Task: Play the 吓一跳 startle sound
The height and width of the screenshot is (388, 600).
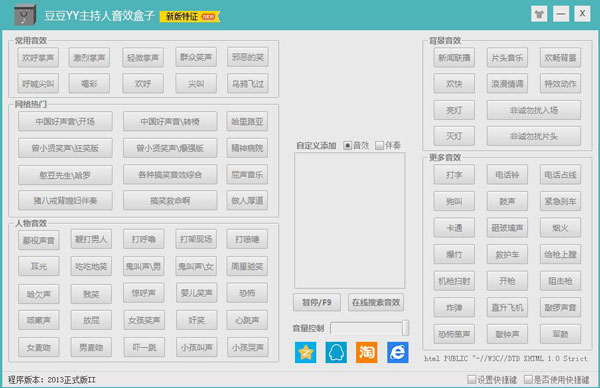Action: click(x=144, y=347)
